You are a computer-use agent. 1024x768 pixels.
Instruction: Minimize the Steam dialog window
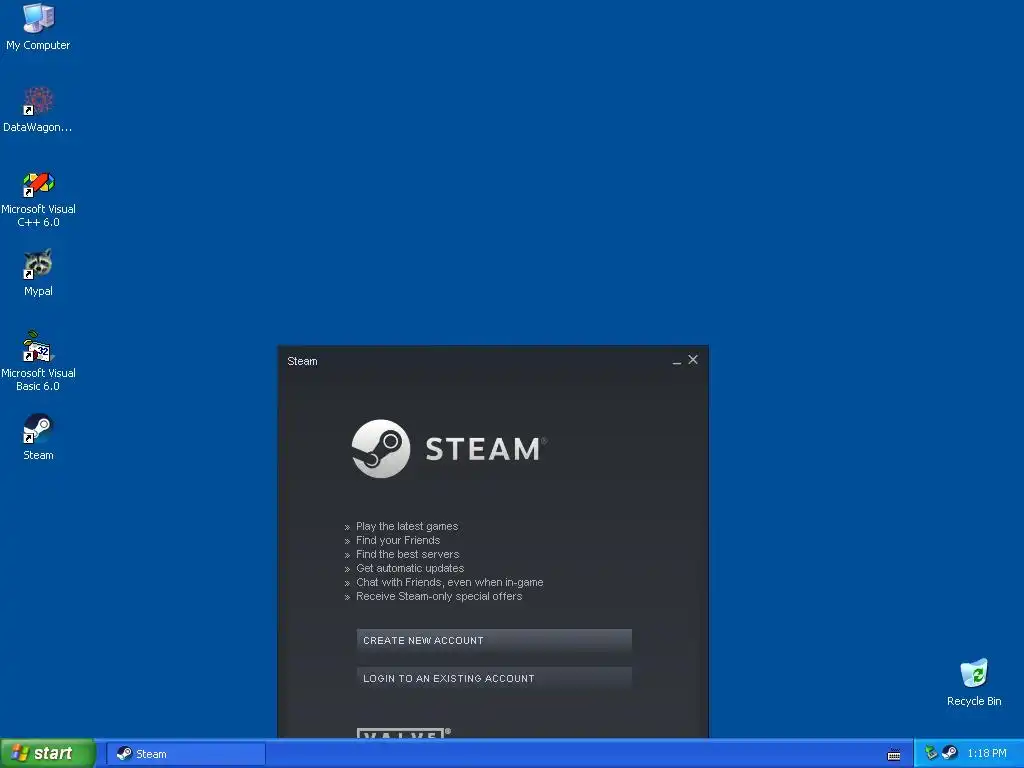[677, 360]
